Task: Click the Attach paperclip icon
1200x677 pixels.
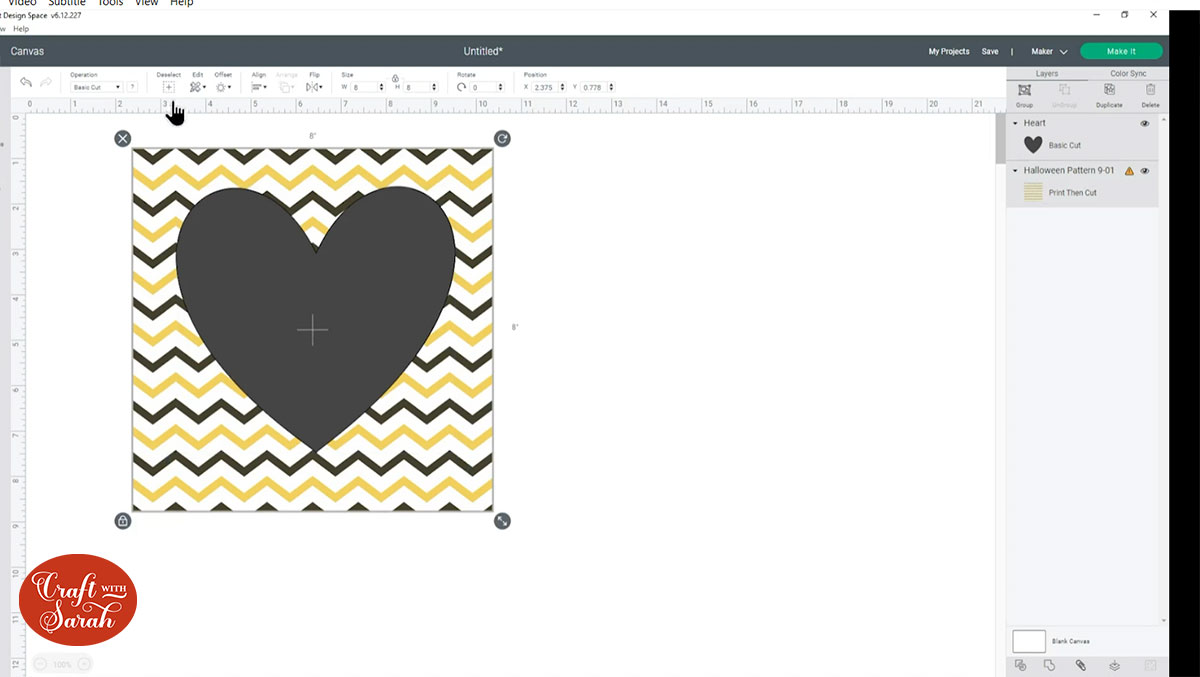Action: click(1081, 665)
